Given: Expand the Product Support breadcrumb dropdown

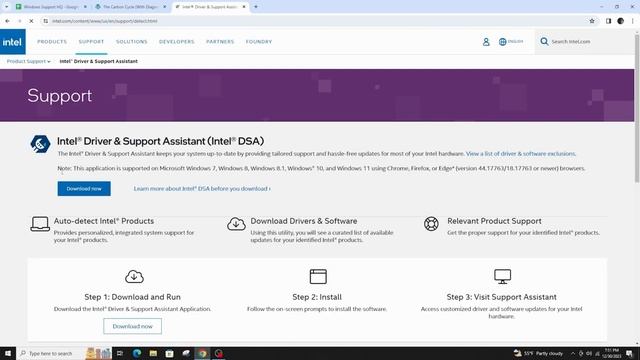Looking at the screenshot, I should point(29,61).
